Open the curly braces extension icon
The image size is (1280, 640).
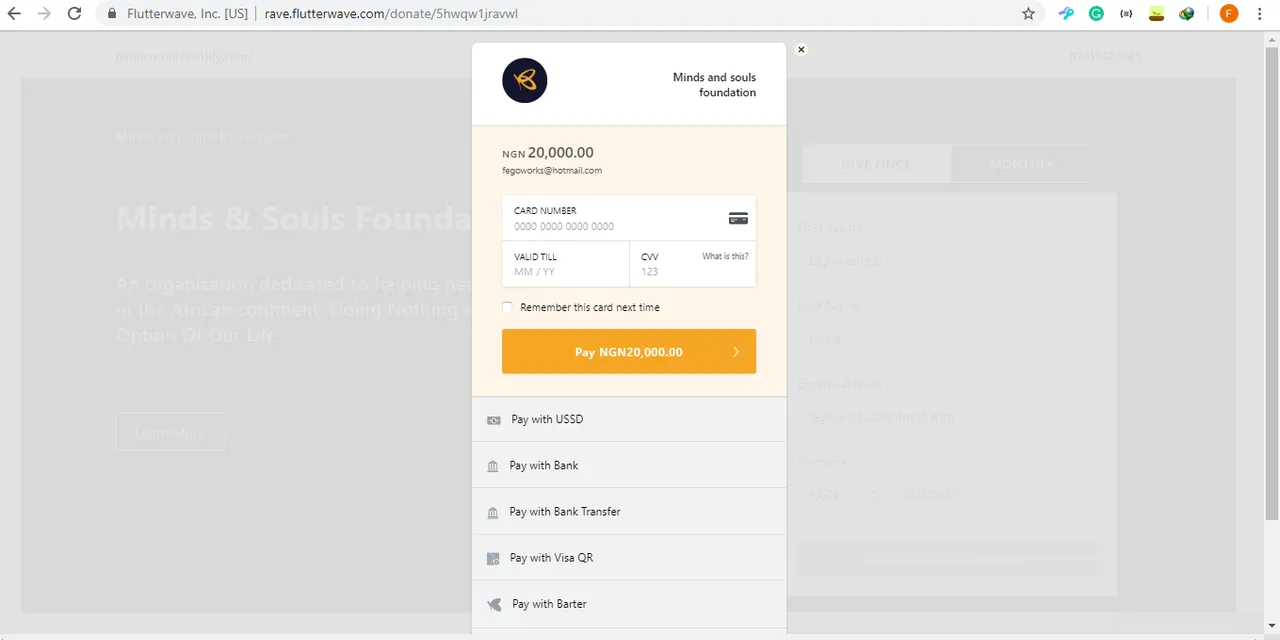pos(1126,14)
